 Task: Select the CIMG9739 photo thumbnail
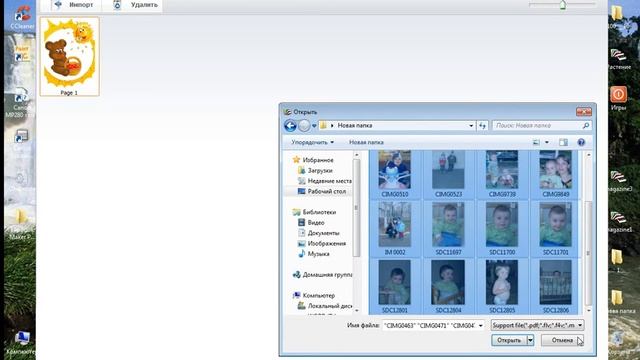click(x=502, y=174)
